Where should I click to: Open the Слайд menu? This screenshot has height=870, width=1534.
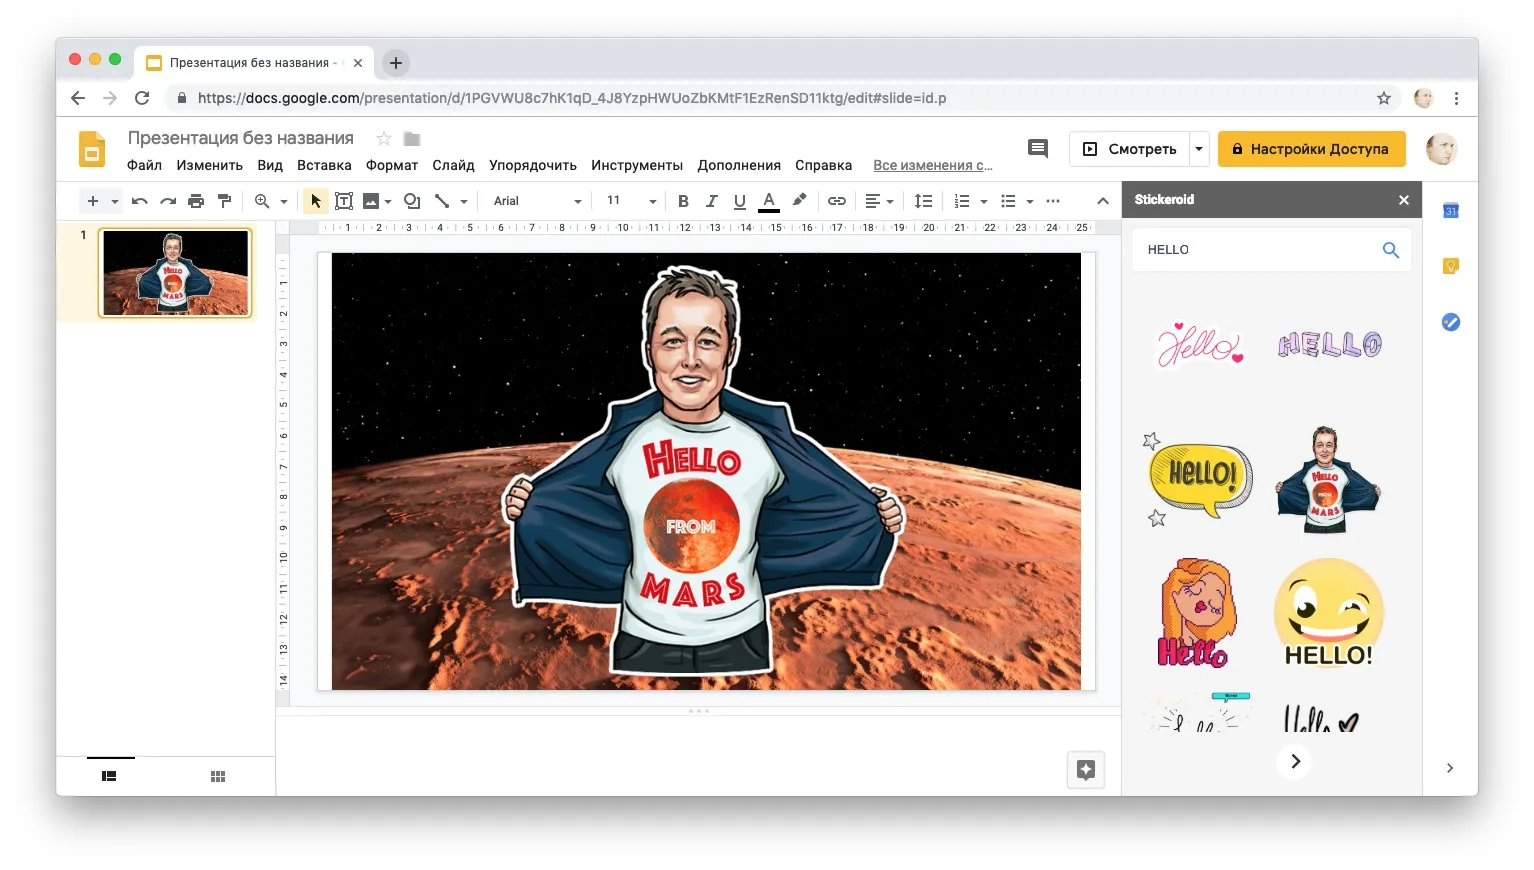453,165
